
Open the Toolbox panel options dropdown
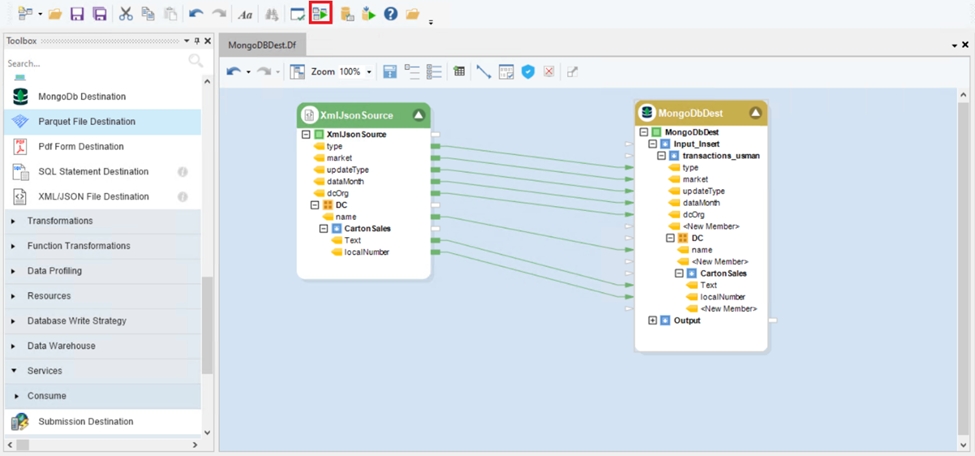pos(186,41)
